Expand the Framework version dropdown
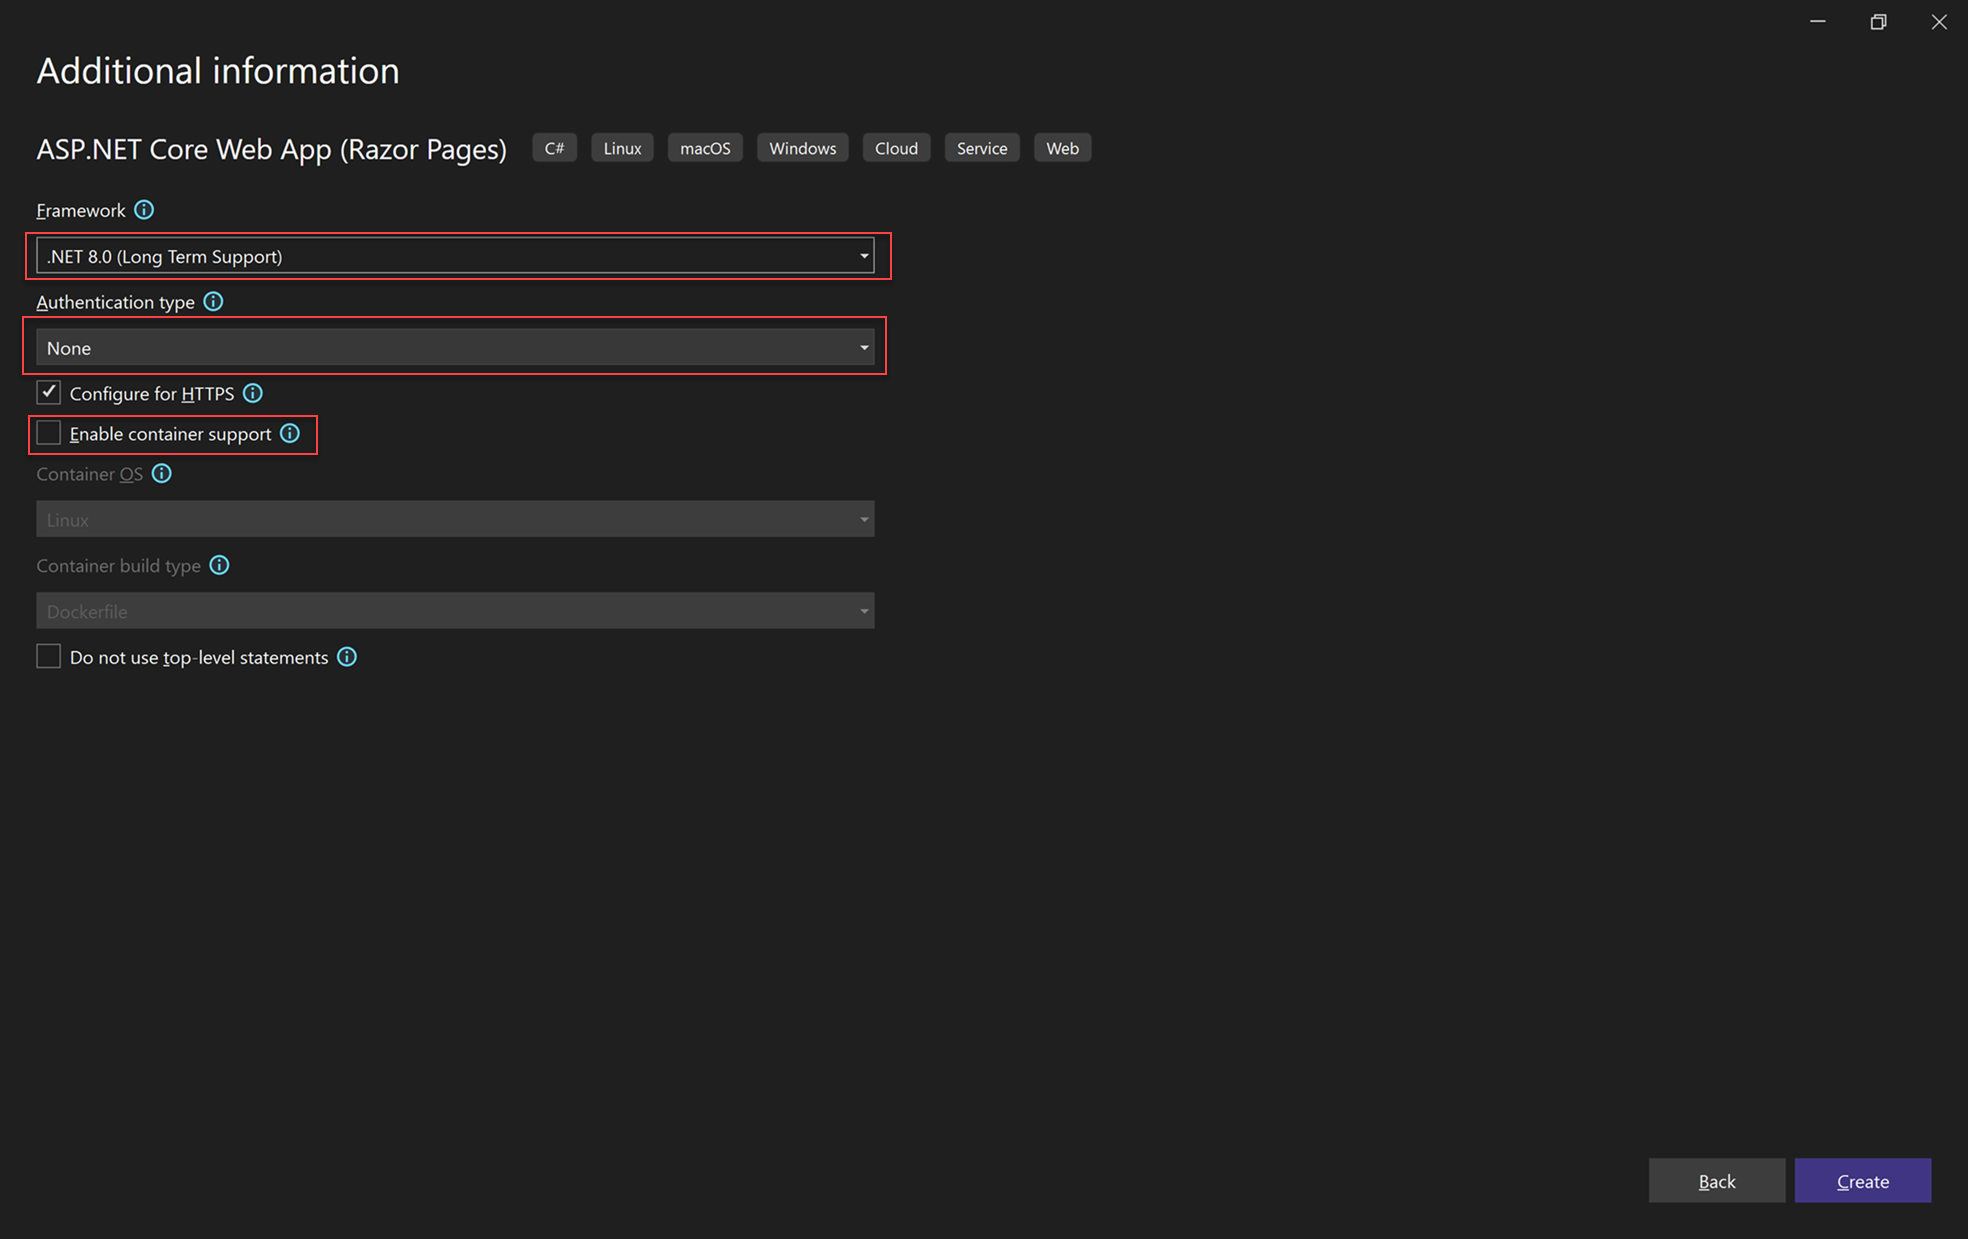1968x1239 pixels. click(x=865, y=256)
